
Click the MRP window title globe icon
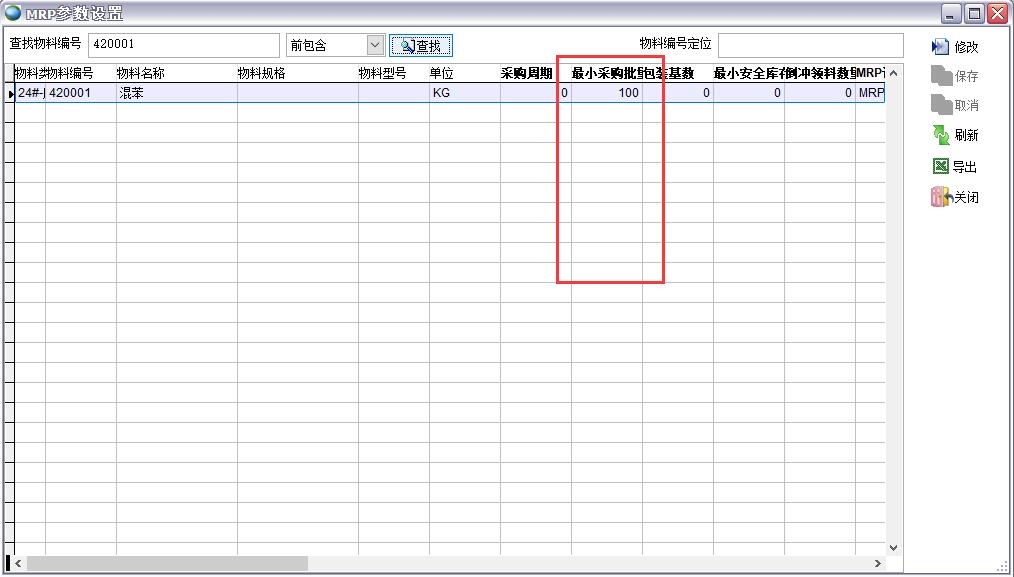[12, 13]
